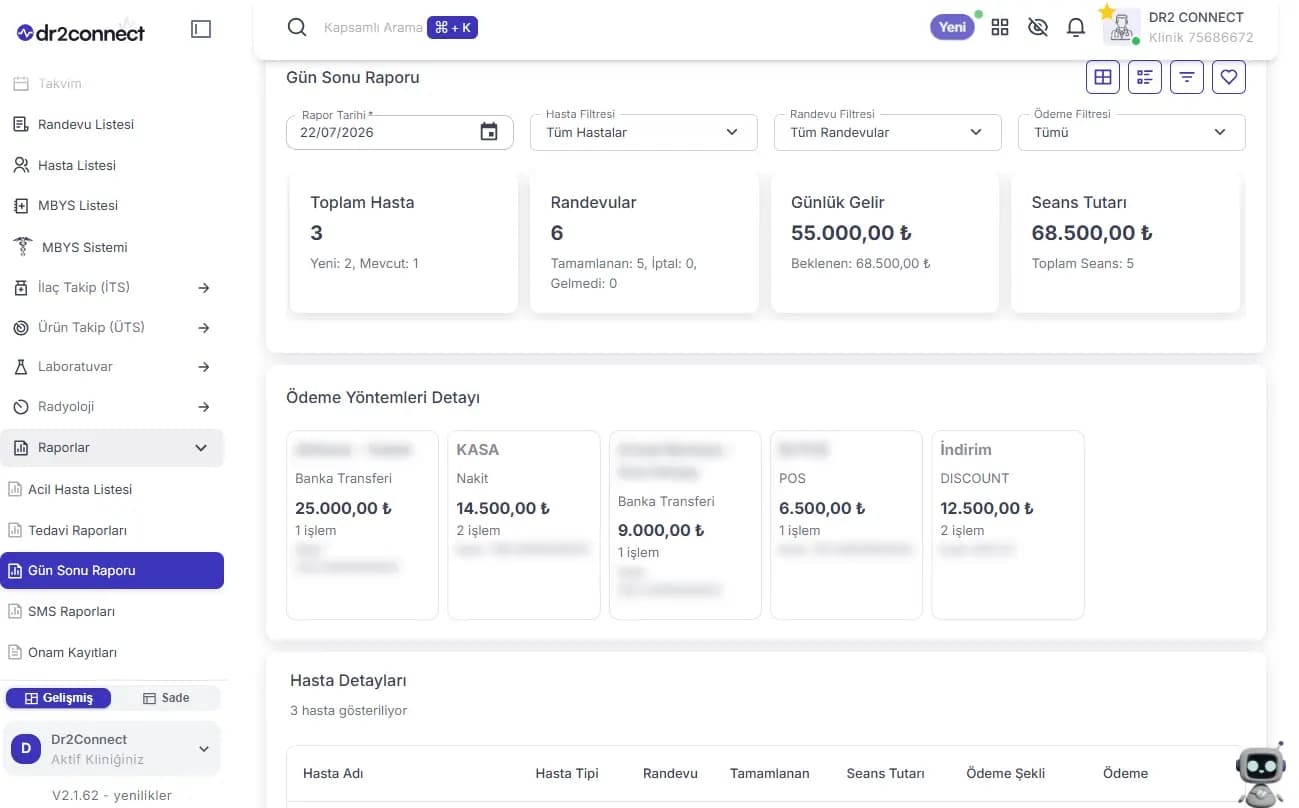1299x808 pixels.
Task: Open the V2.1.62 yenilikler link
Action: coord(112,795)
